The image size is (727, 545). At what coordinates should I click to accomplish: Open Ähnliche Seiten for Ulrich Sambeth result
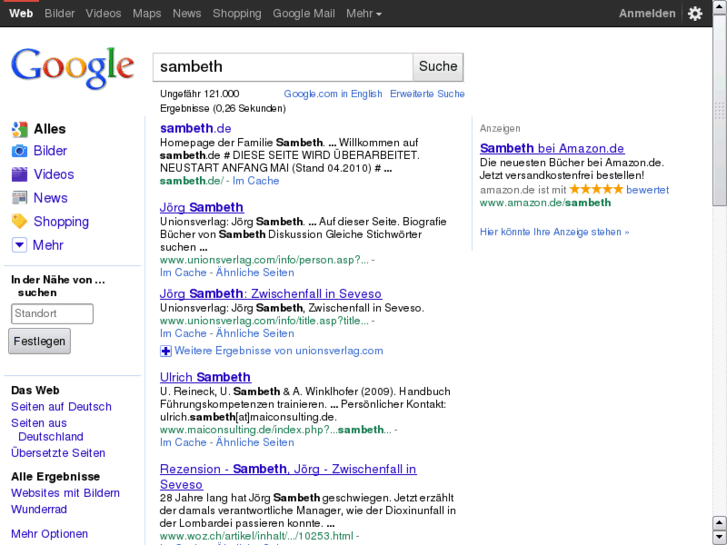(x=255, y=442)
